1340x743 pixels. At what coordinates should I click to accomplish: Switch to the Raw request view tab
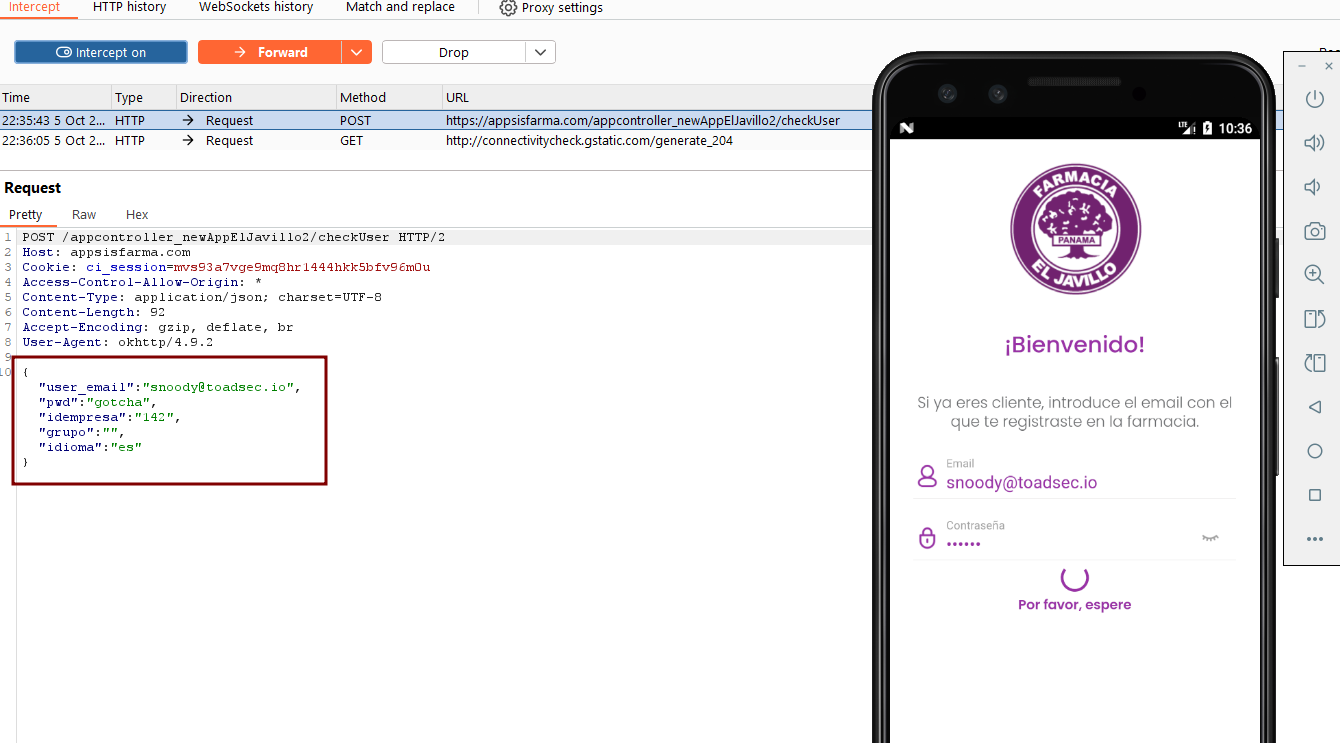84,214
